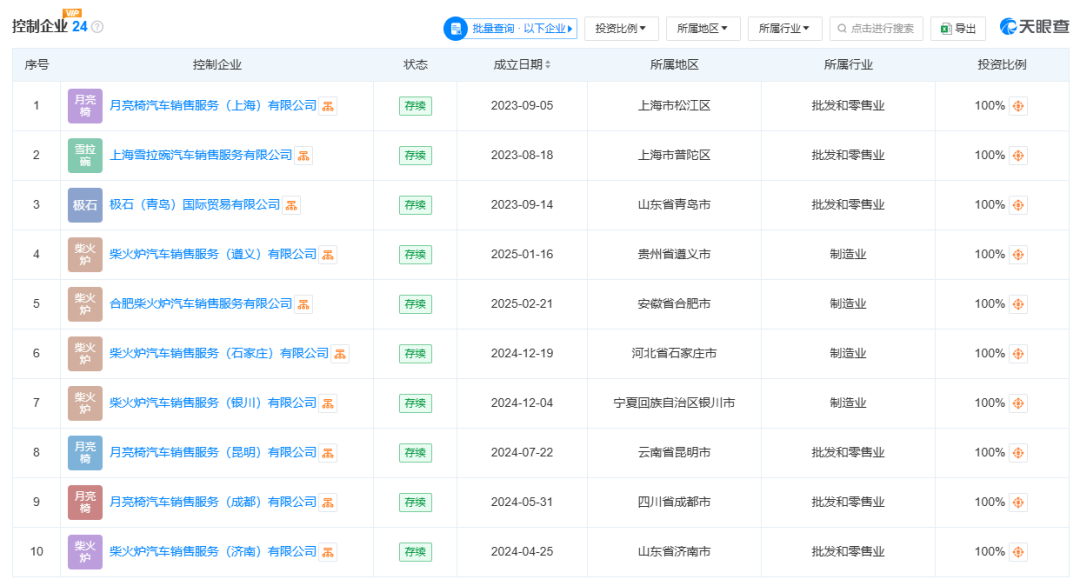Export the list with 导出 button
Screen dimensions: 1080x586
point(957,29)
